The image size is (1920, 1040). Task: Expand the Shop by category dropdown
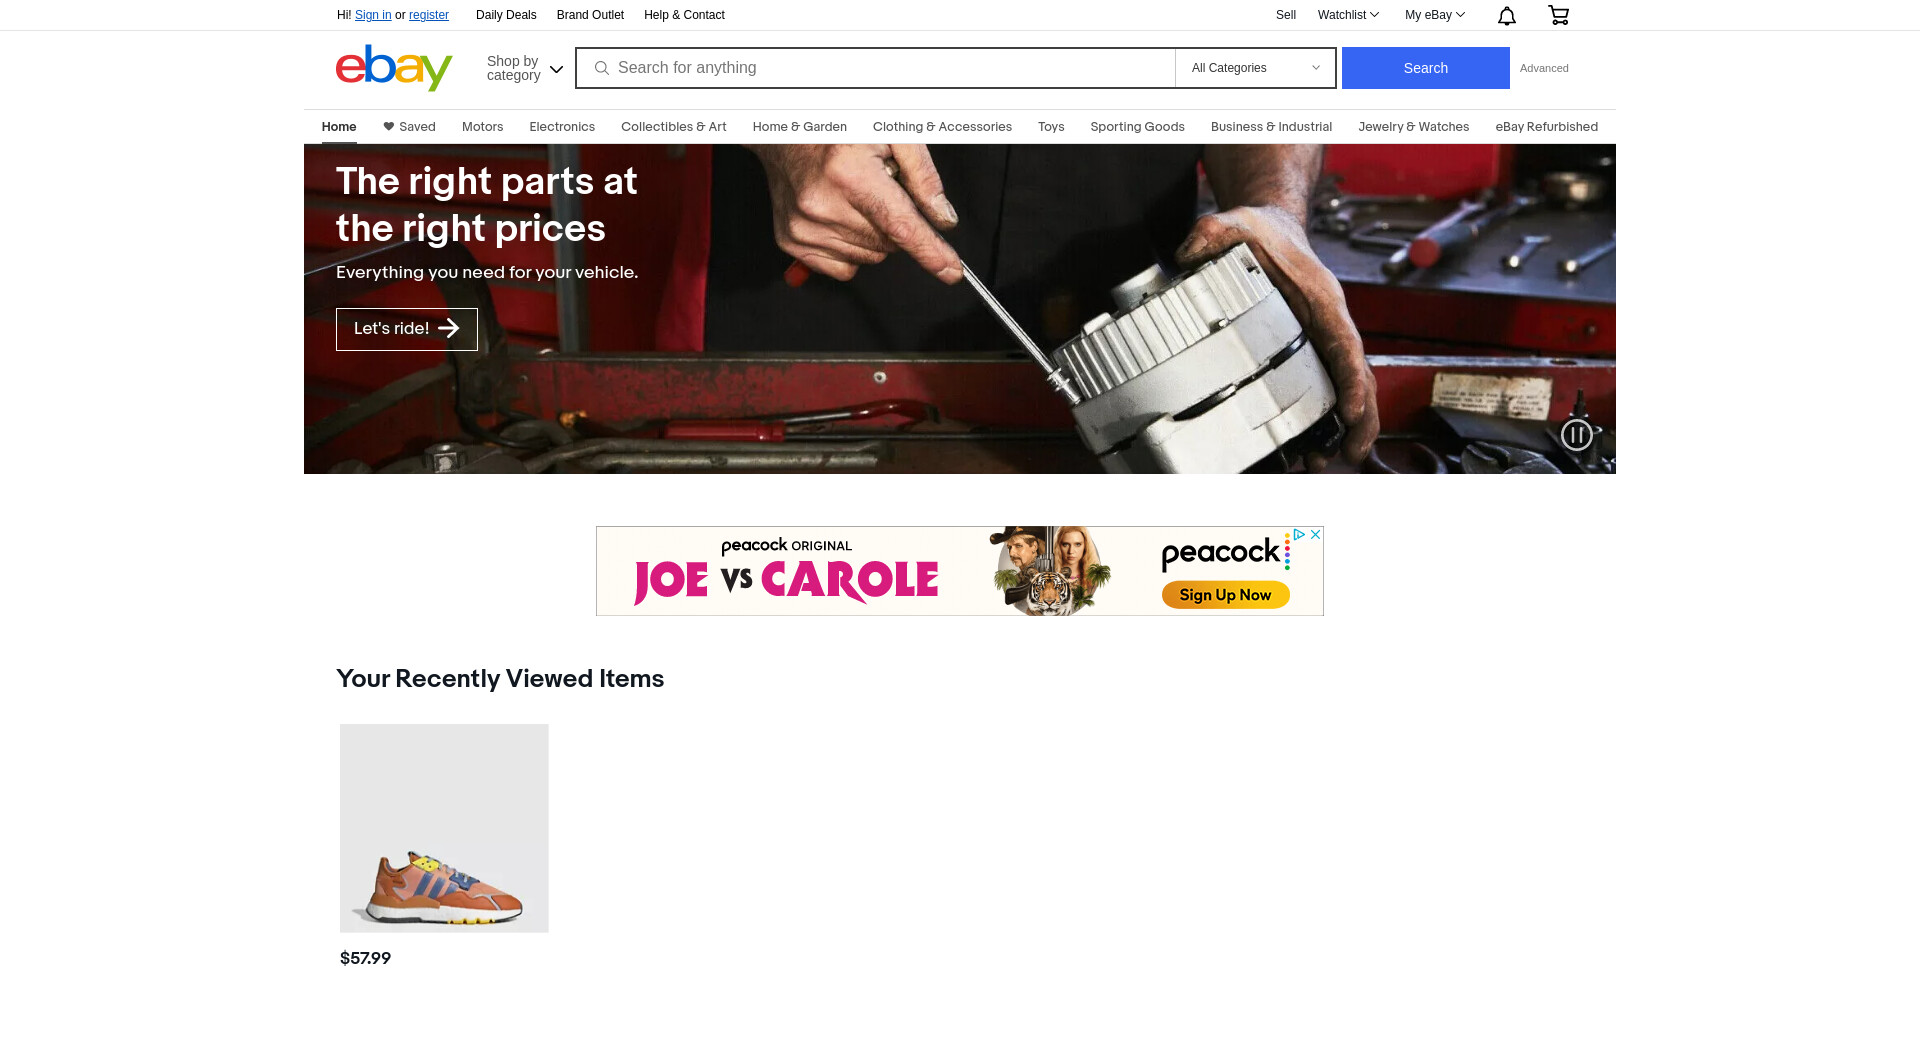pos(525,68)
